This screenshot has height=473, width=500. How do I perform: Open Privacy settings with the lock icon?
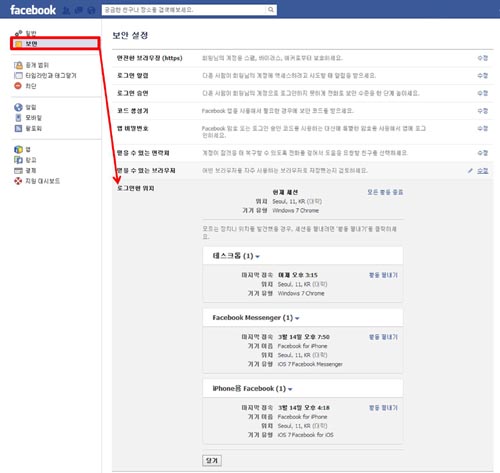[x=31, y=65]
